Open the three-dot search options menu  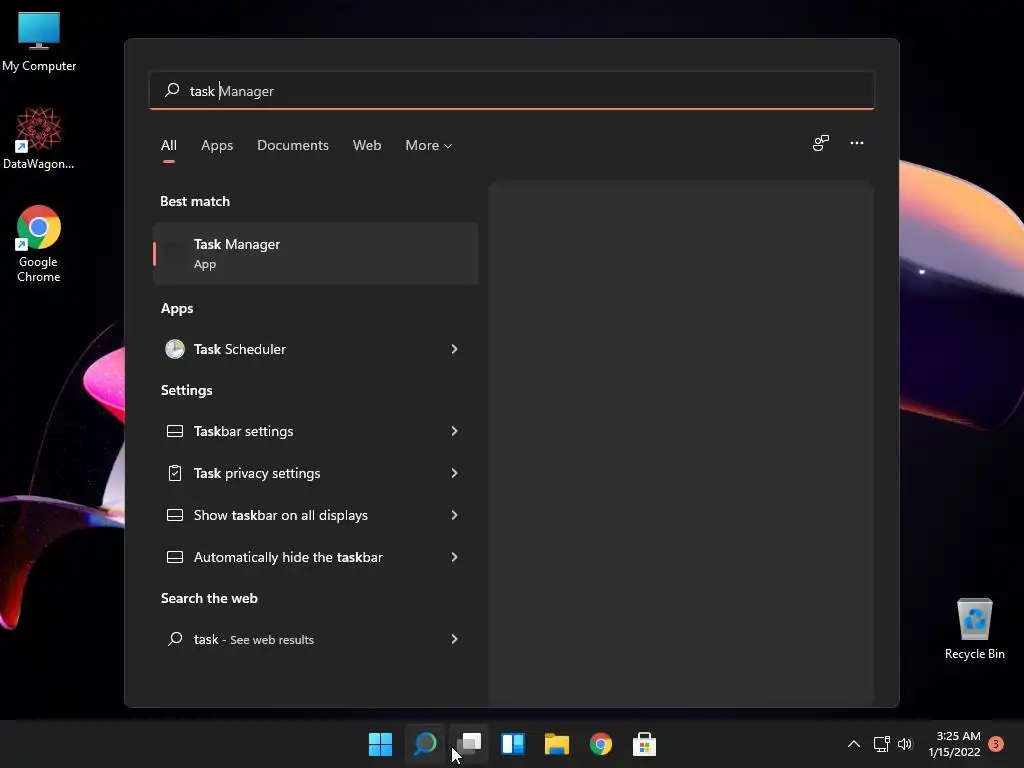pos(857,143)
